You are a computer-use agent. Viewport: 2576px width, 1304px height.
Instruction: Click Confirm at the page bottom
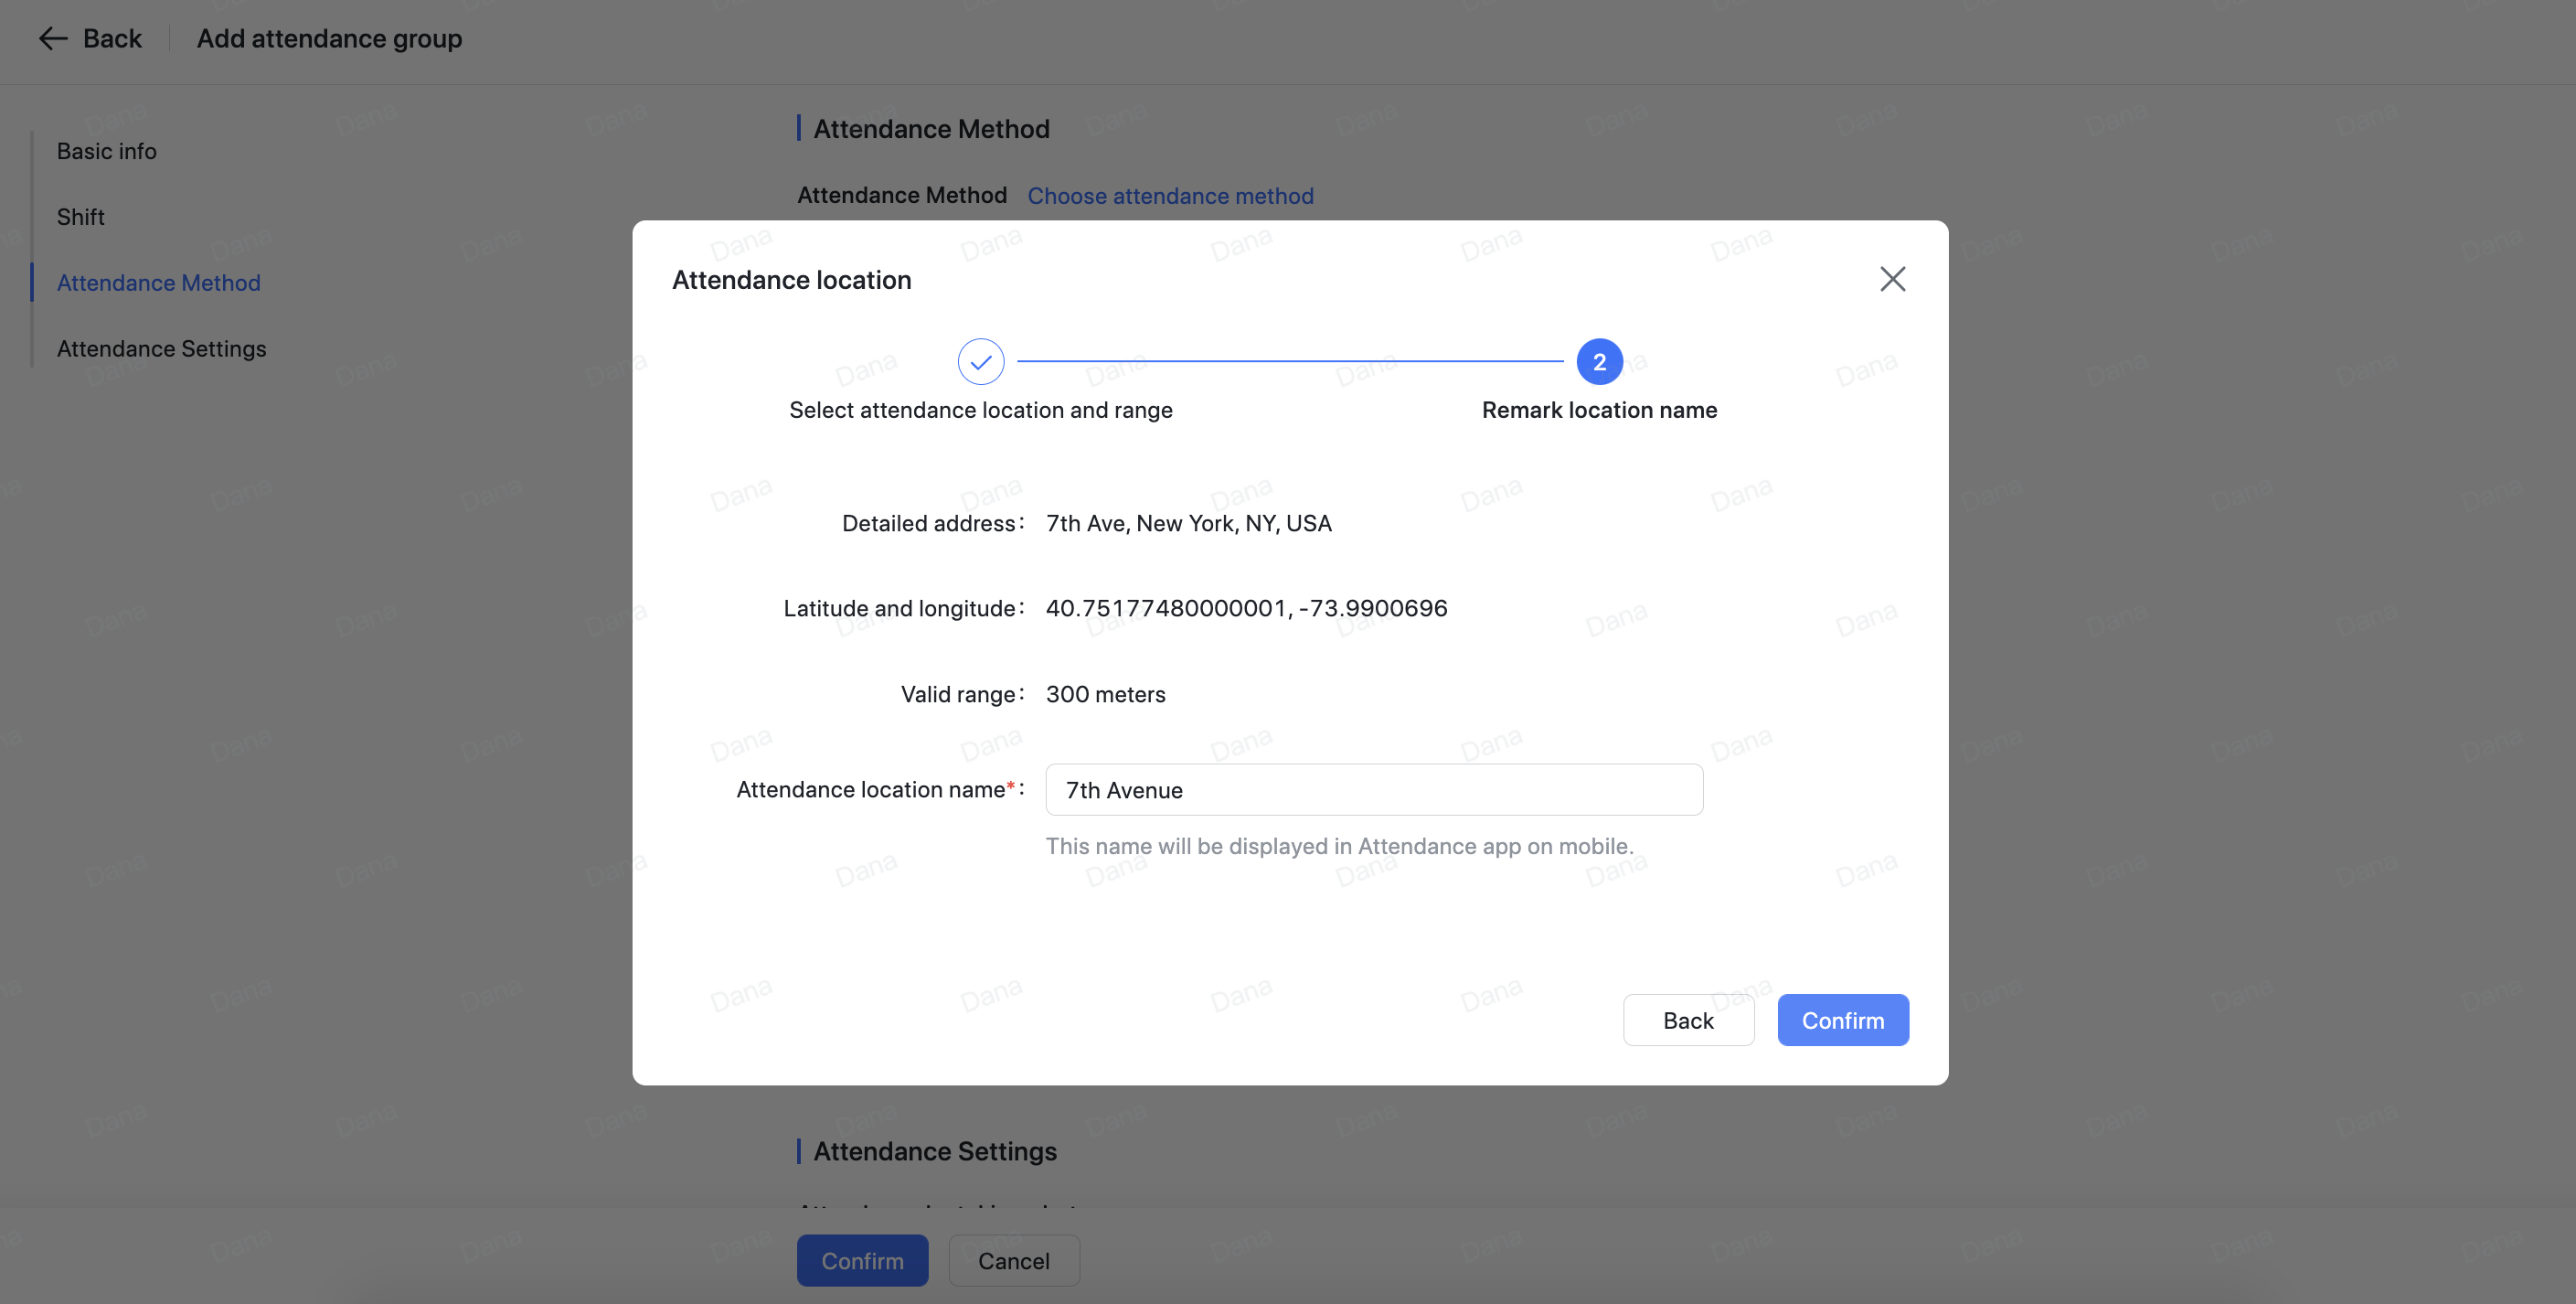[862, 1260]
